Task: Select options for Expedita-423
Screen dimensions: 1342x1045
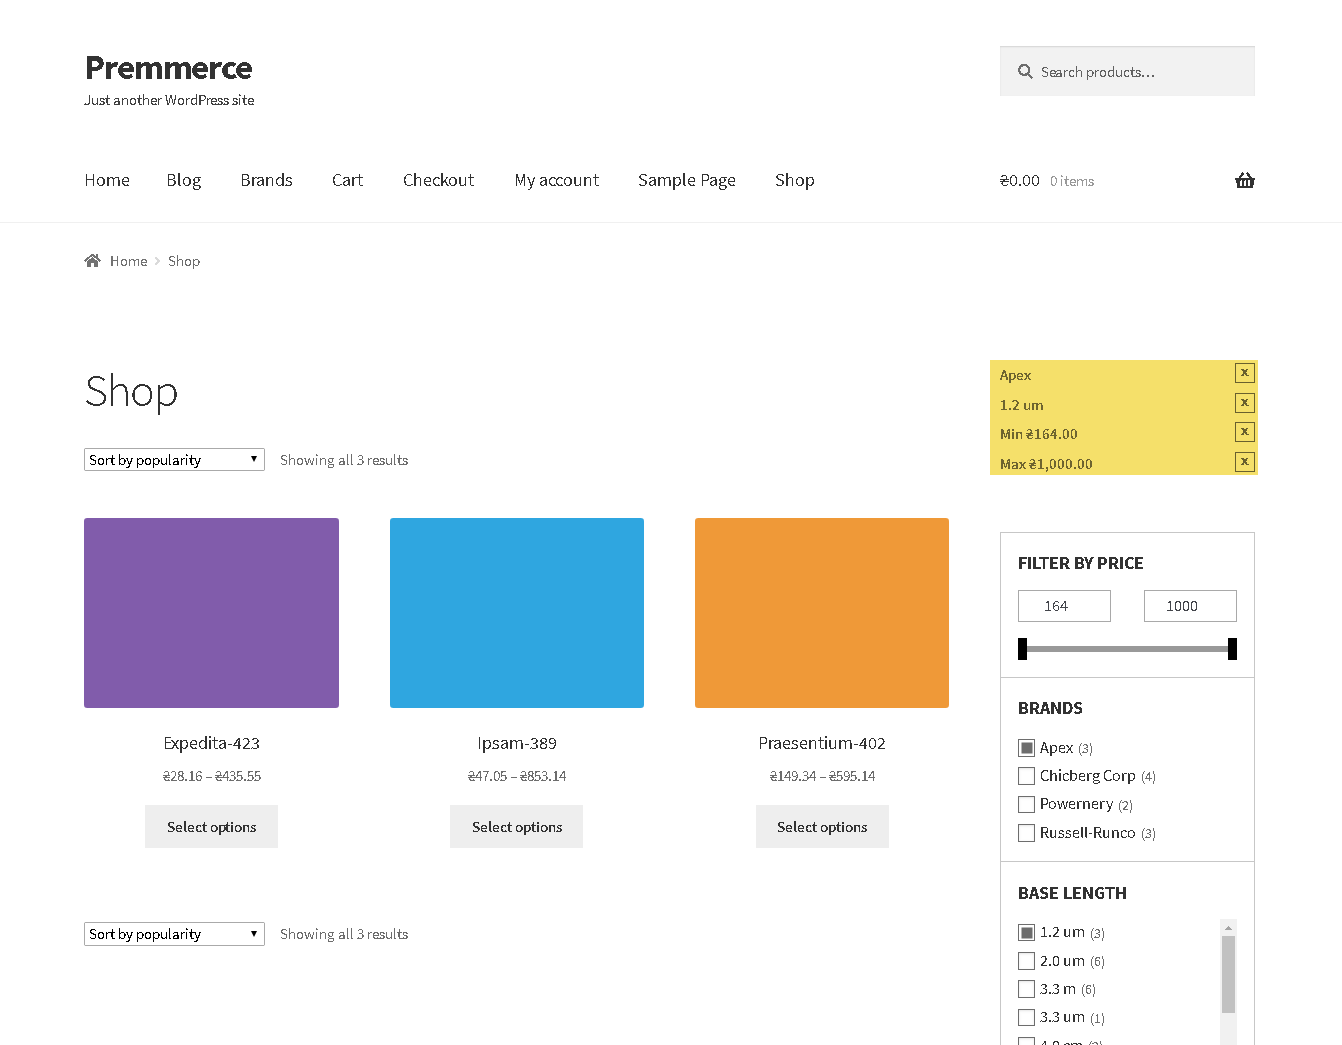Action: click(211, 827)
